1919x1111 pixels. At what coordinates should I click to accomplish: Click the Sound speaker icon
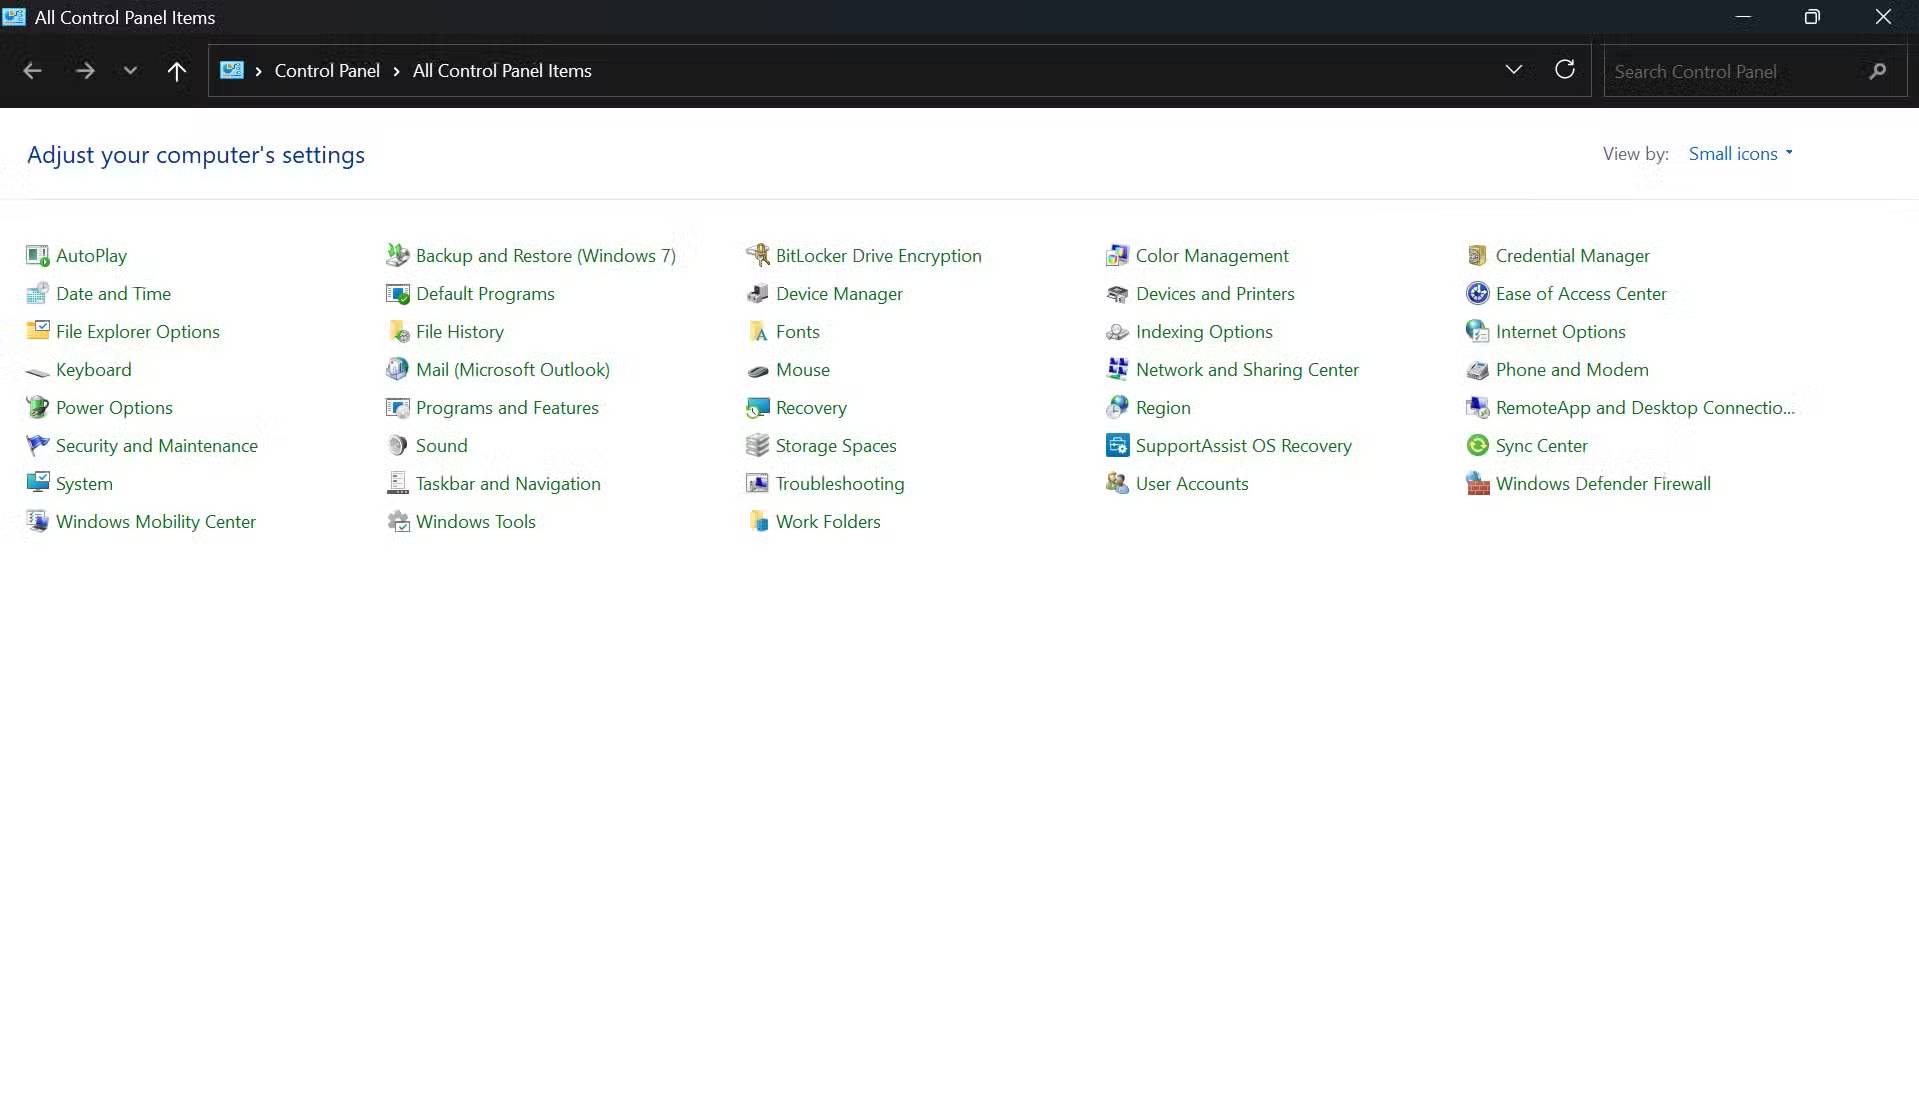pyautogui.click(x=397, y=446)
